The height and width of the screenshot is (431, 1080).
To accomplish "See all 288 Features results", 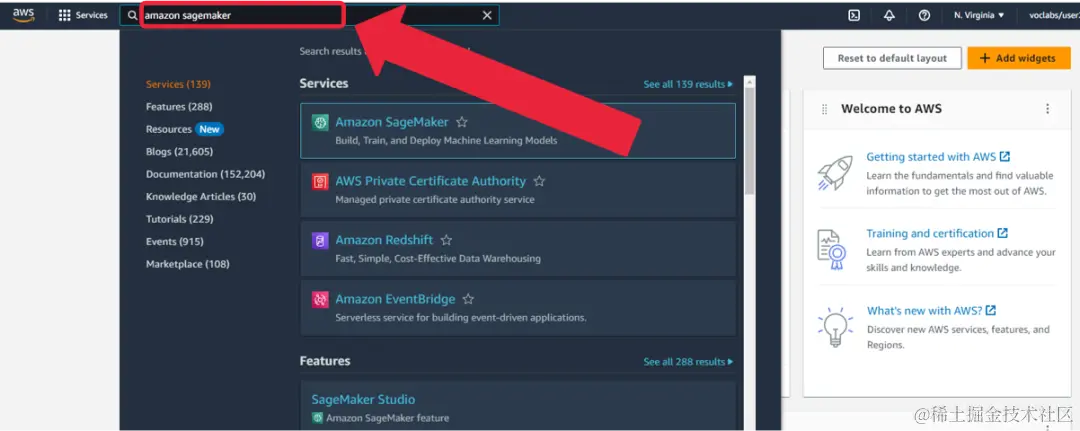I will click(x=688, y=361).
